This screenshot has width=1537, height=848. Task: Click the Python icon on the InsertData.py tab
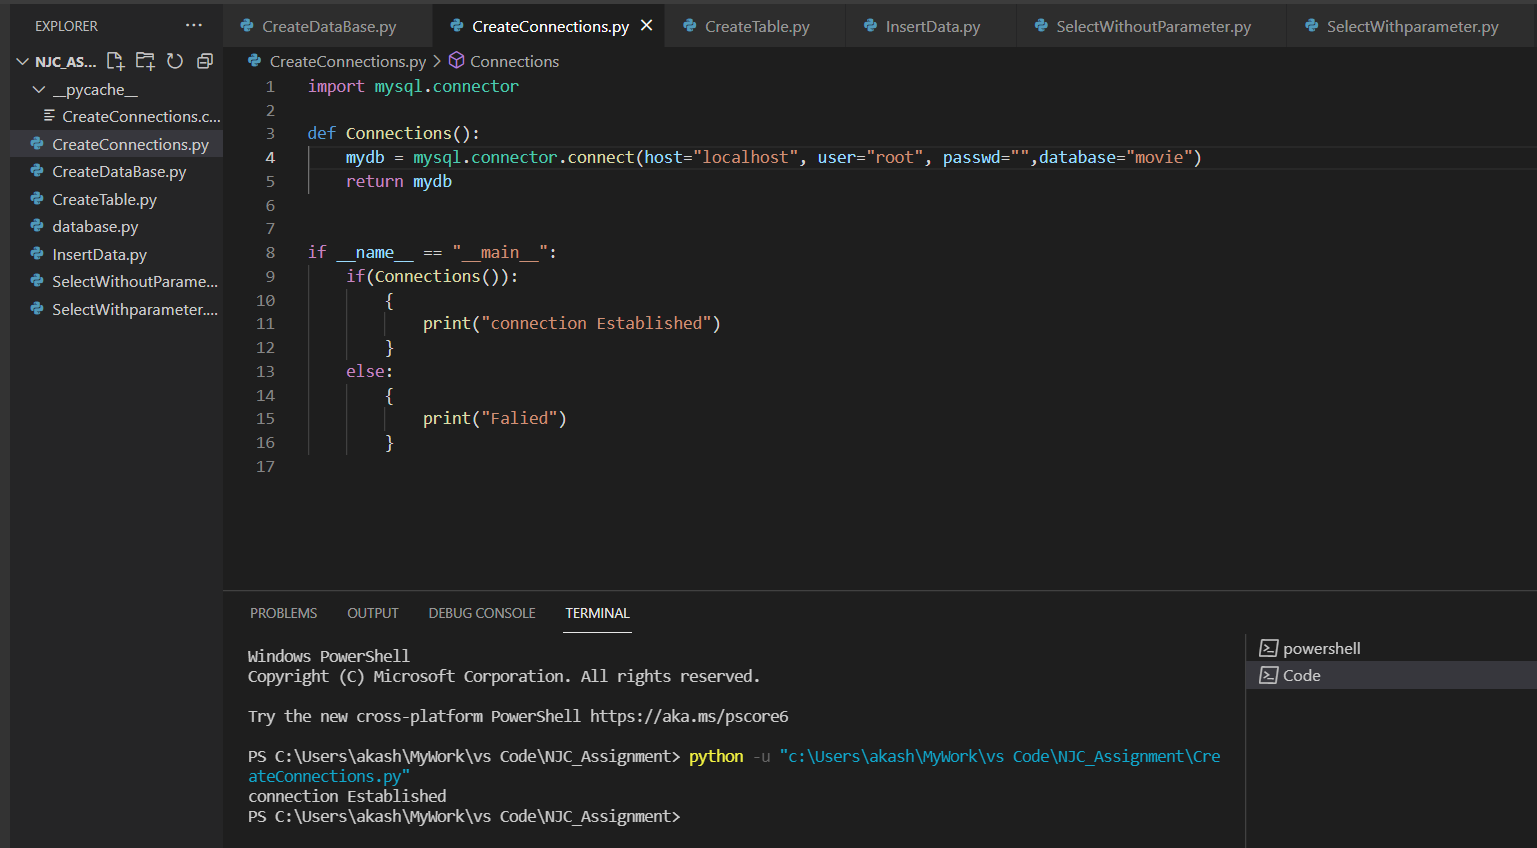click(x=870, y=25)
